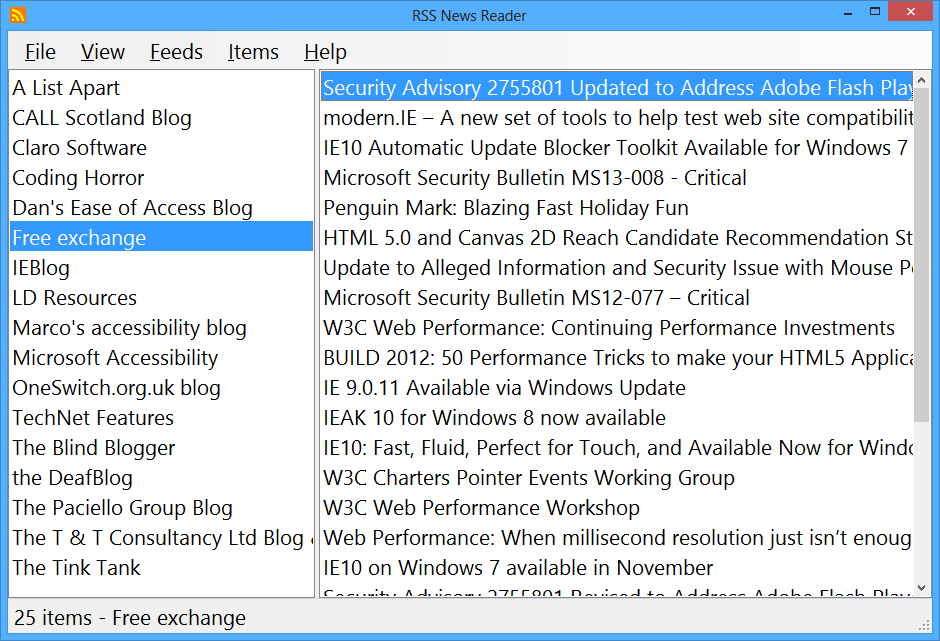Open Penguin Mark: Blazing Fast Holiday Fun
The height and width of the screenshot is (641, 940).
click(x=617, y=207)
